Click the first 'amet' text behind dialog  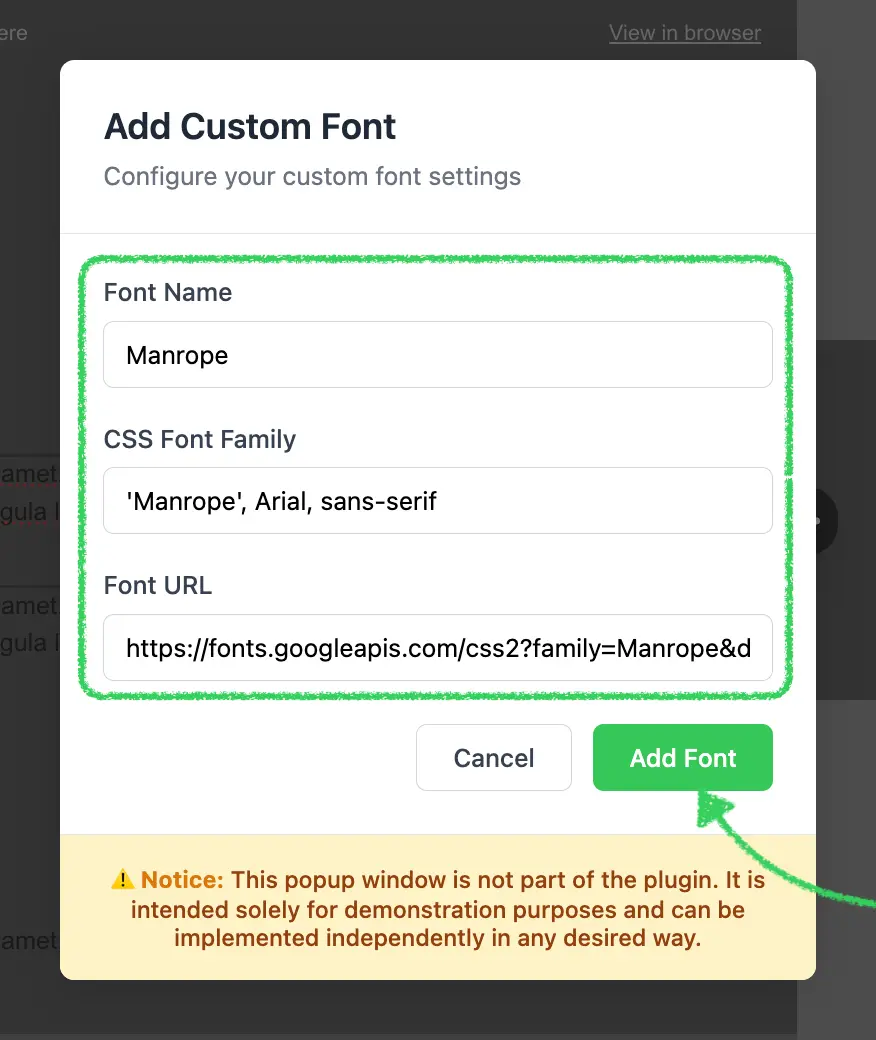[x=29, y=474]
